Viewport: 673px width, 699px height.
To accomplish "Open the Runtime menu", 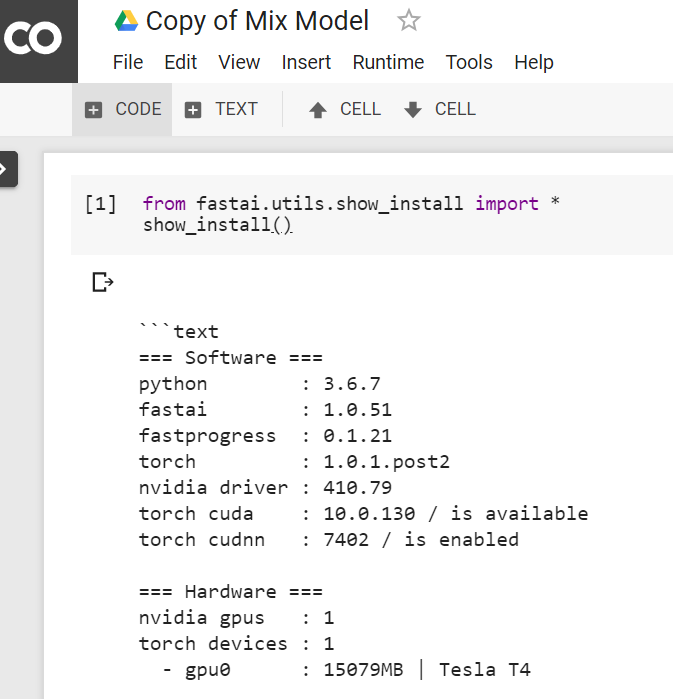I will [388, 62].
